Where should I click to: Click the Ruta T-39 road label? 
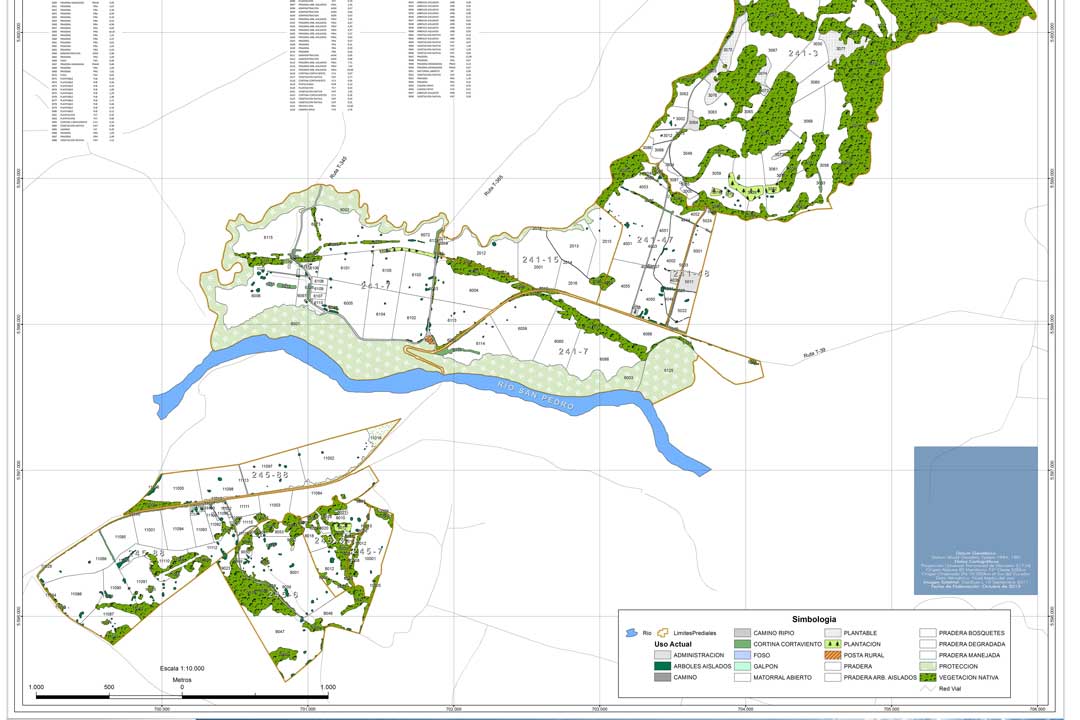click(814, 352)
